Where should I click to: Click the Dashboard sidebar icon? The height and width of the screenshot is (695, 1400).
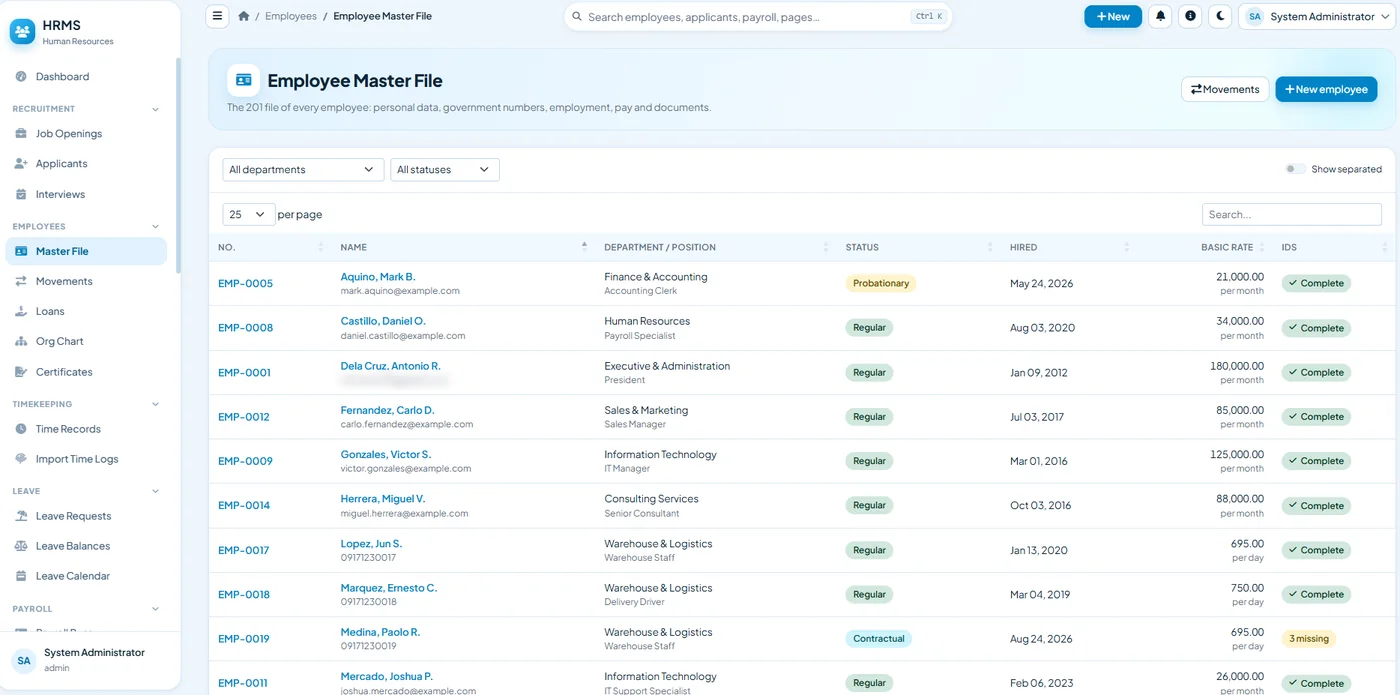tap(21, 77)
